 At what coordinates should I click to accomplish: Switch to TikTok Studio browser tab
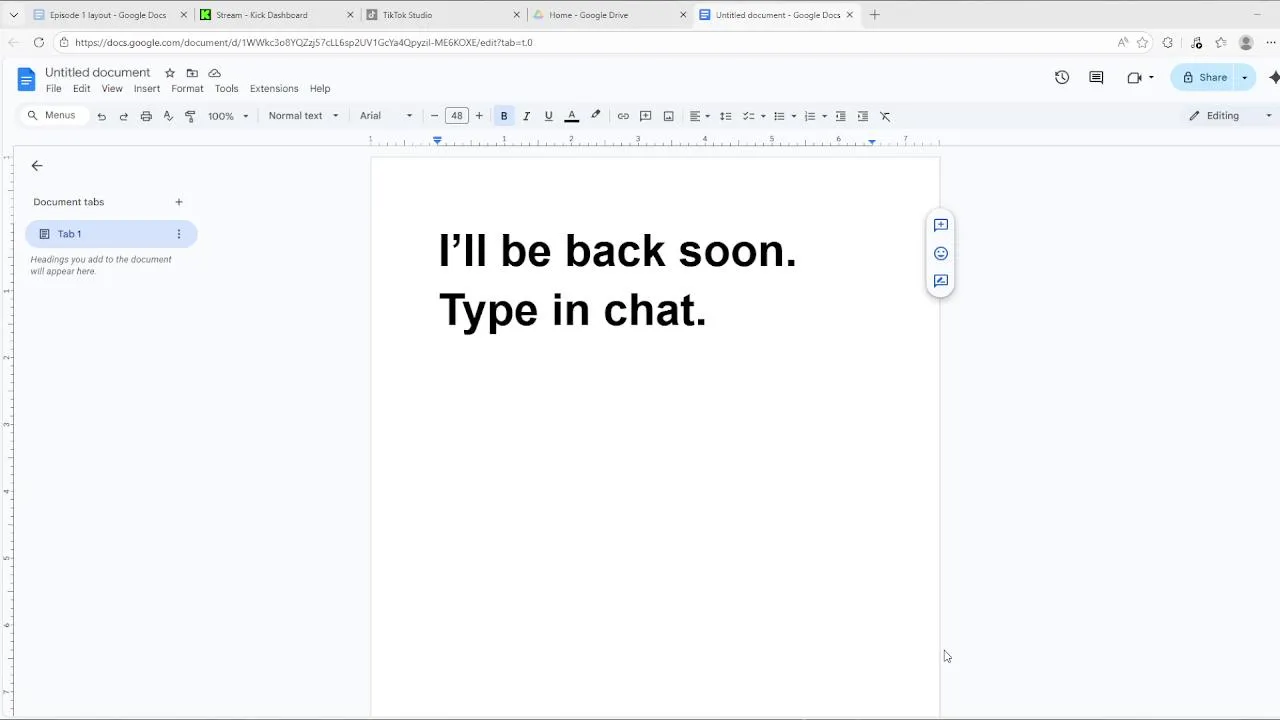click(x=442, y=15)
